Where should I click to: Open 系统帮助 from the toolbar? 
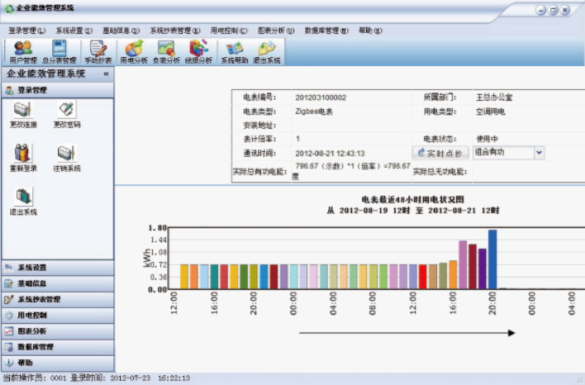(x=234, y=52)
